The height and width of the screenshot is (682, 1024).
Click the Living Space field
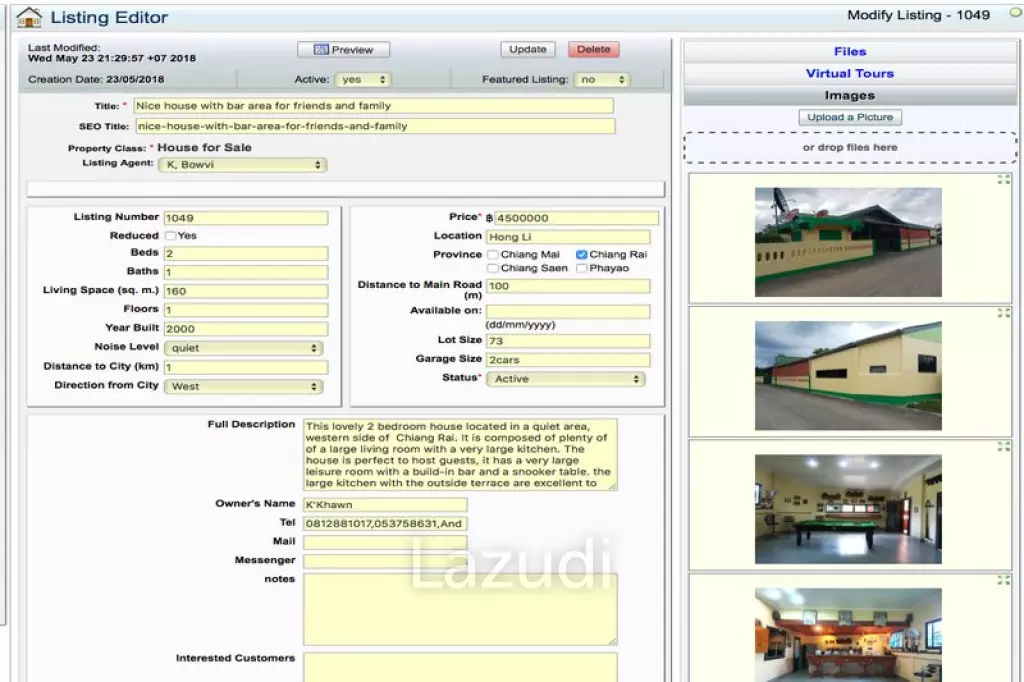[246, 291]
